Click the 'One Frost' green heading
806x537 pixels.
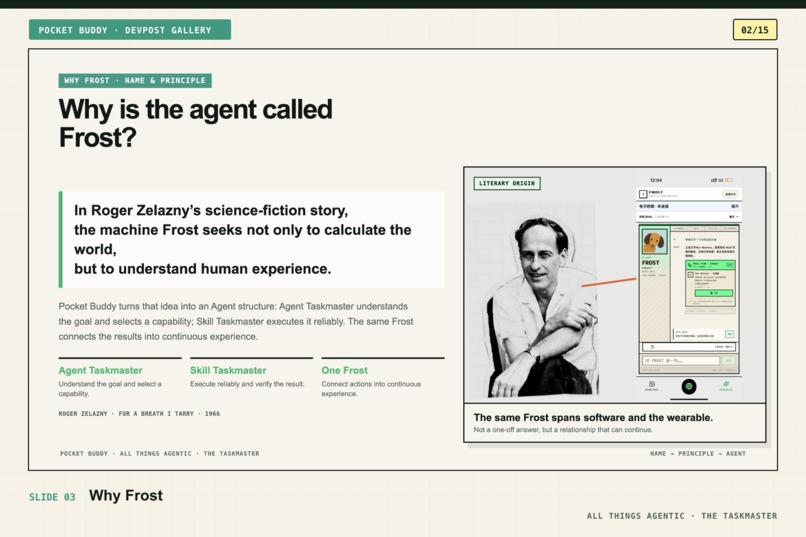[344, 371]
